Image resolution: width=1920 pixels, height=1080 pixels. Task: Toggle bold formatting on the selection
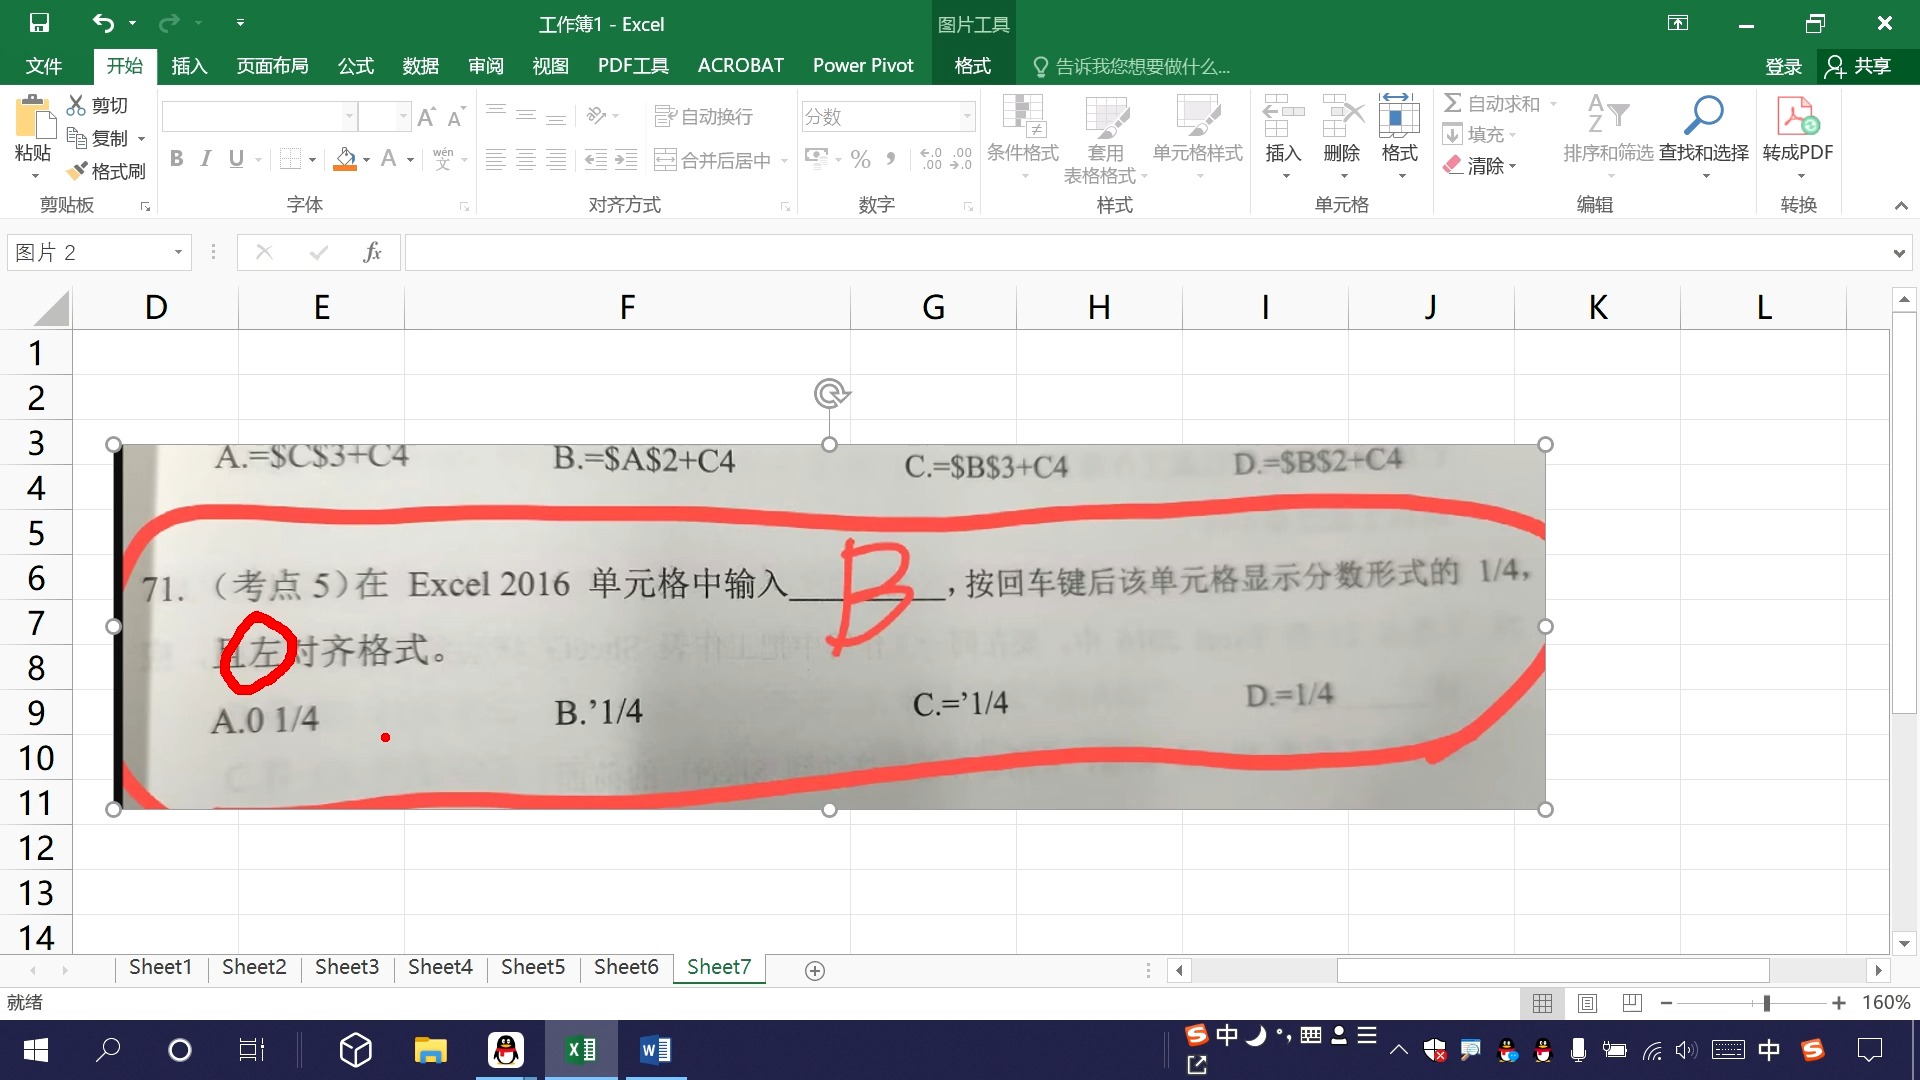click(177, 158)
